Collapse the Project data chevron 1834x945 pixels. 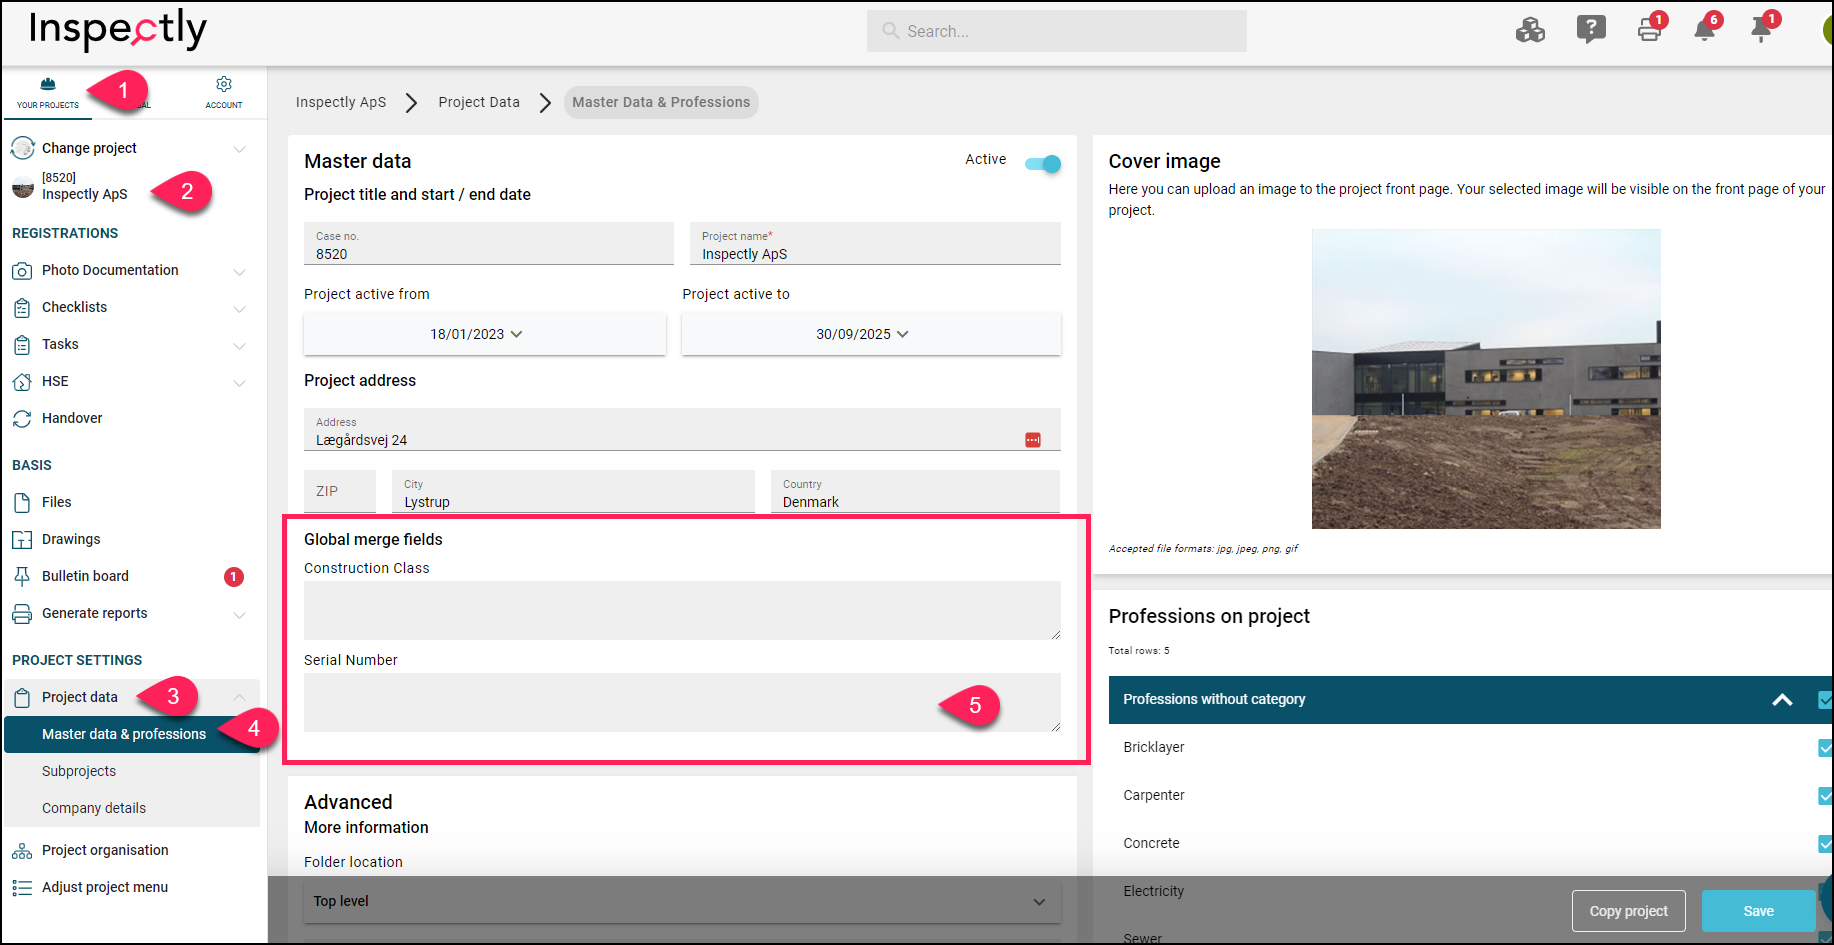click(x=239, y=697)
